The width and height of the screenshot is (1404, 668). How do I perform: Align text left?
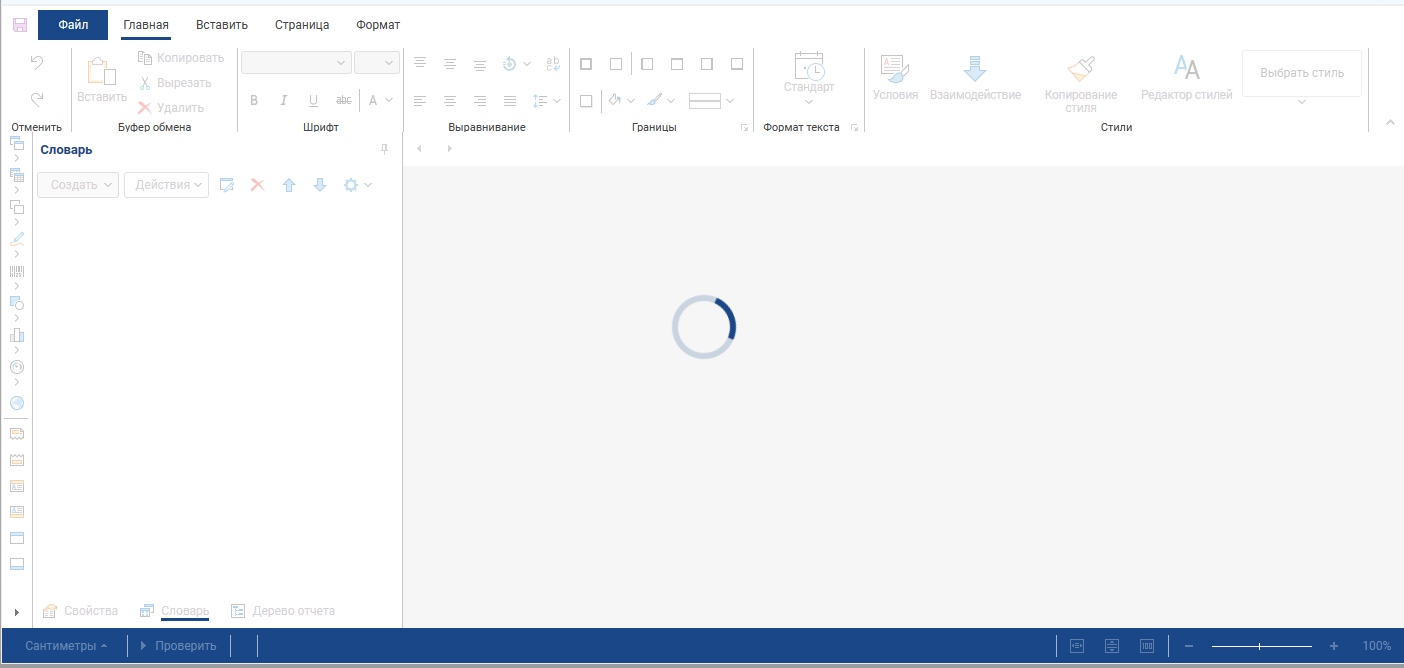[420, 100]
